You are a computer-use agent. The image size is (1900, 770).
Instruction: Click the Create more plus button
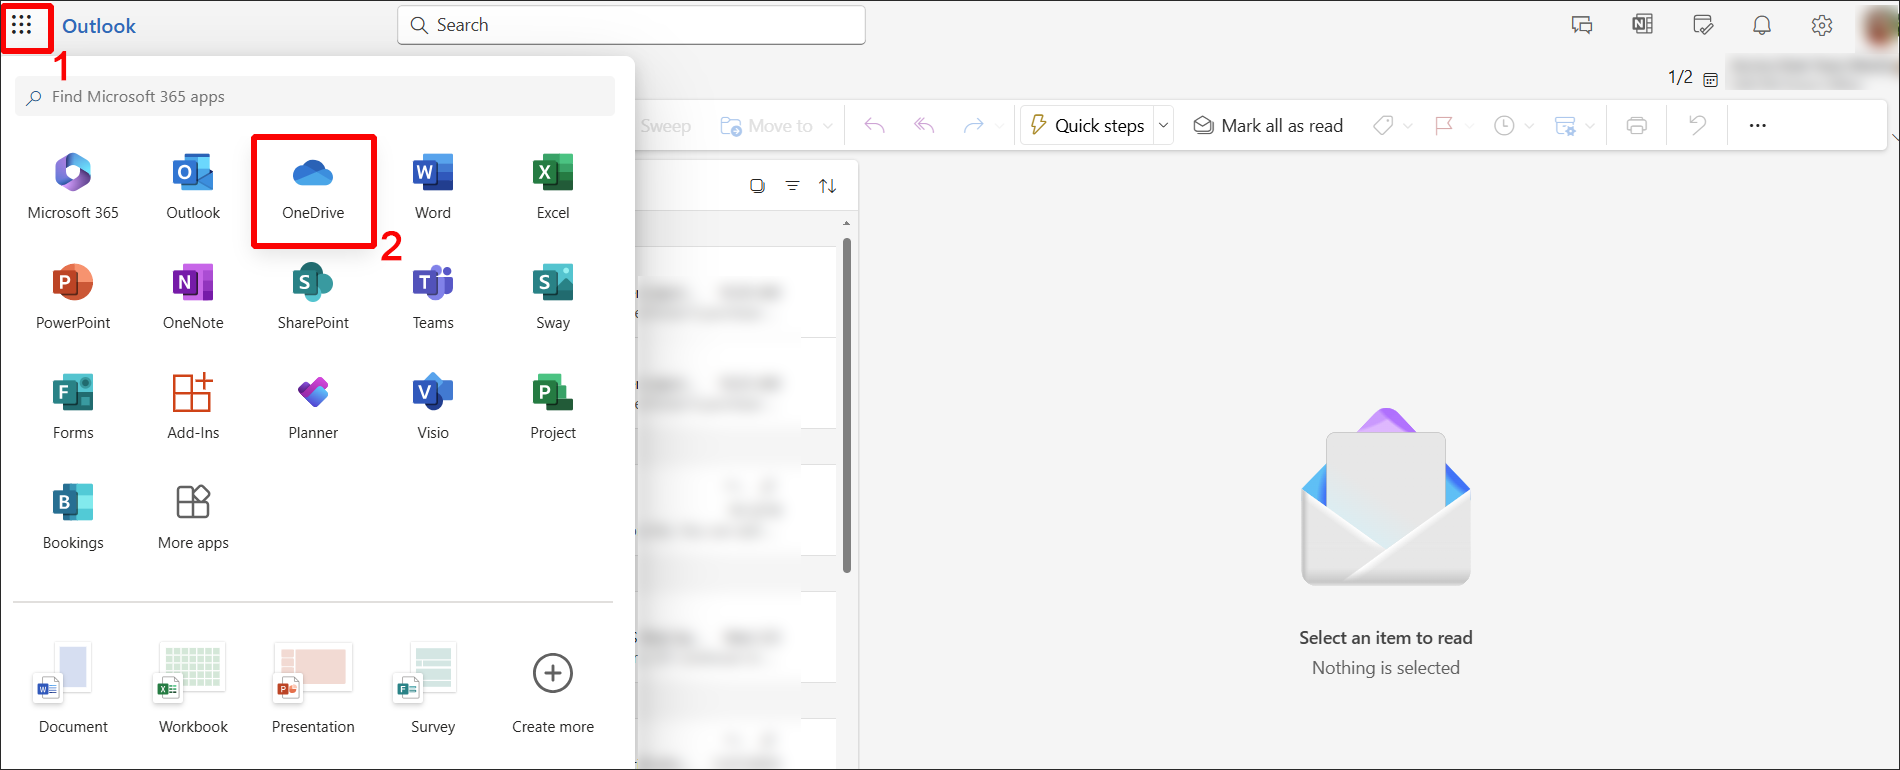click(553, 674)
